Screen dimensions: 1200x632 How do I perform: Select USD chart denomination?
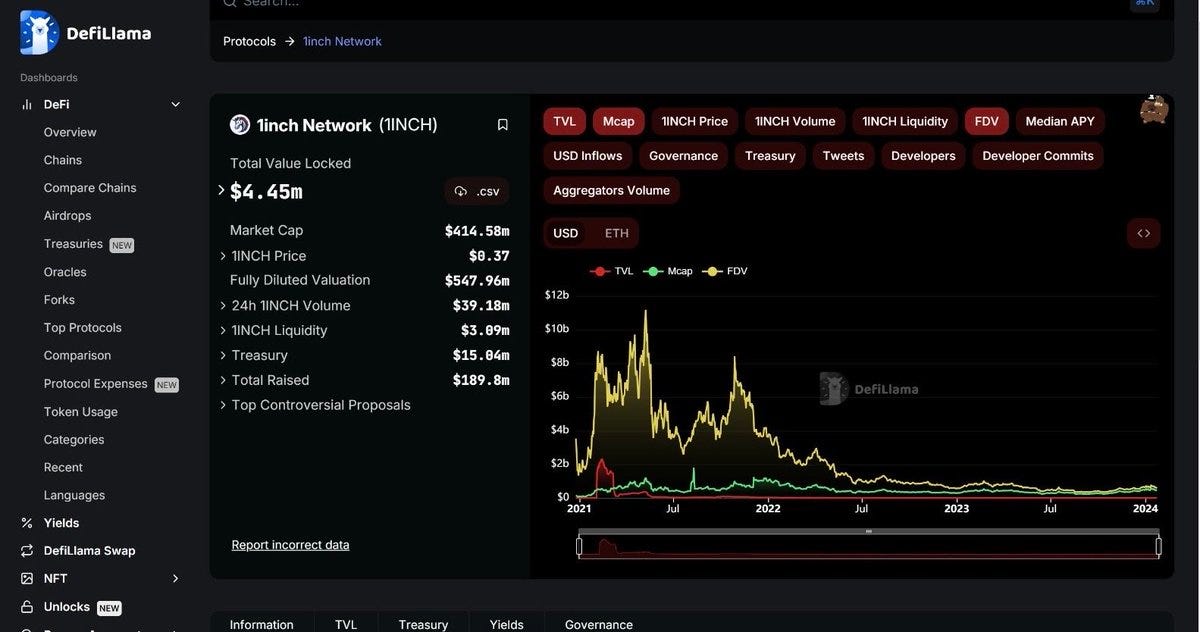(x=566, y=233)
